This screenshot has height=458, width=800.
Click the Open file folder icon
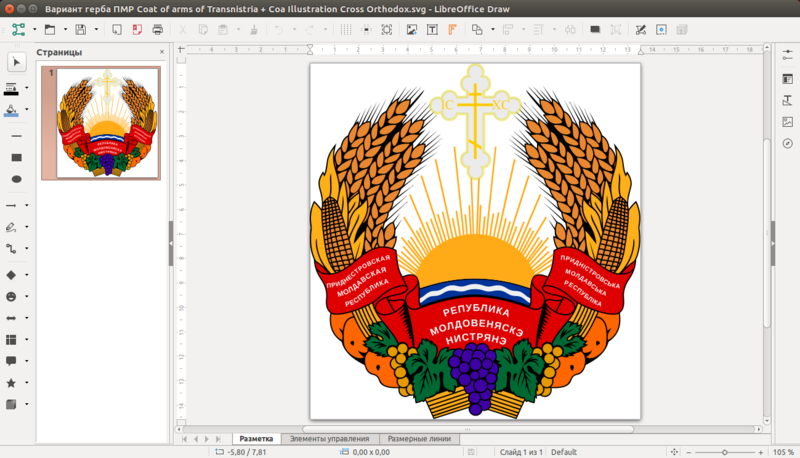coord(49,30)
